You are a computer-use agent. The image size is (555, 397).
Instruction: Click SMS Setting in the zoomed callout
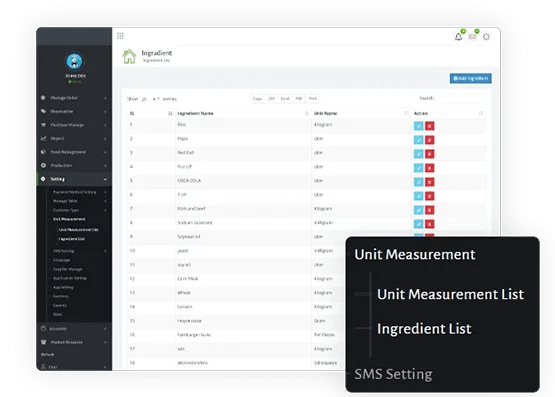point(393,374)
